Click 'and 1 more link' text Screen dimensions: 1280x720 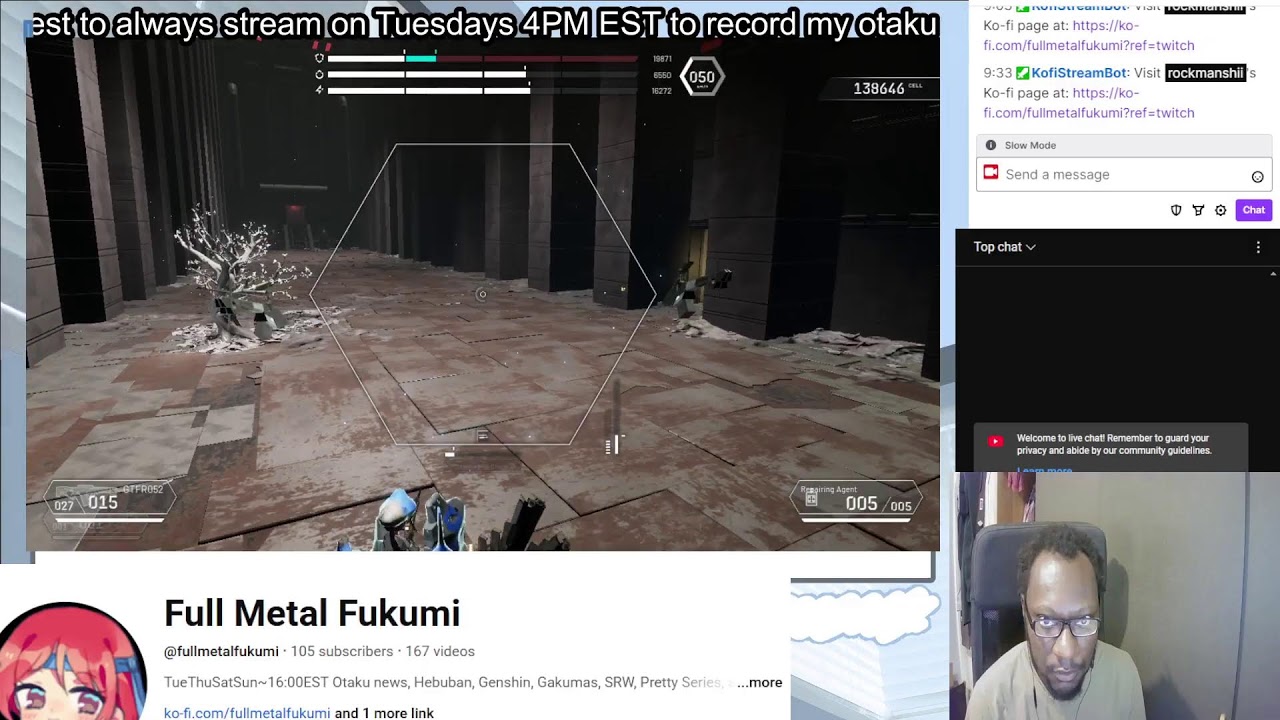[384, 713]
